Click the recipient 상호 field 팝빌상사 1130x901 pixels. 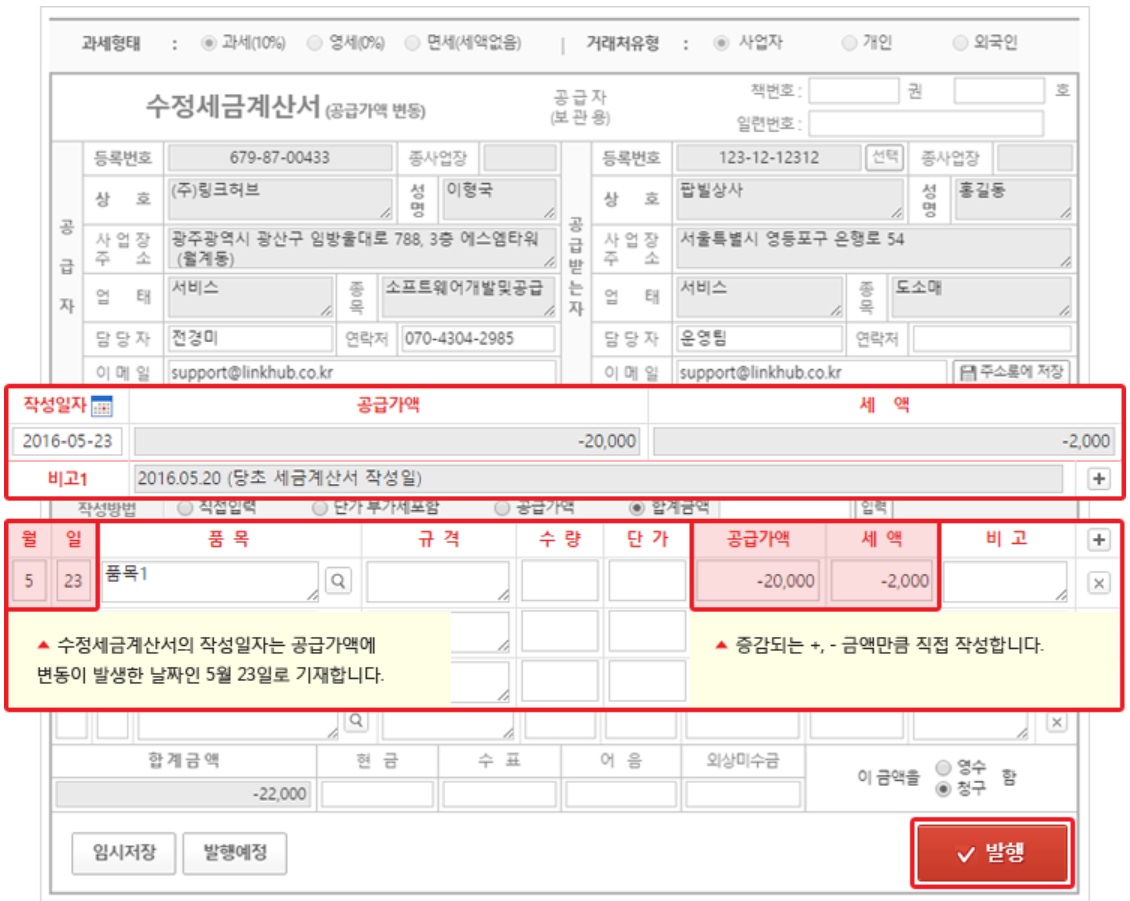coord(790,199)
